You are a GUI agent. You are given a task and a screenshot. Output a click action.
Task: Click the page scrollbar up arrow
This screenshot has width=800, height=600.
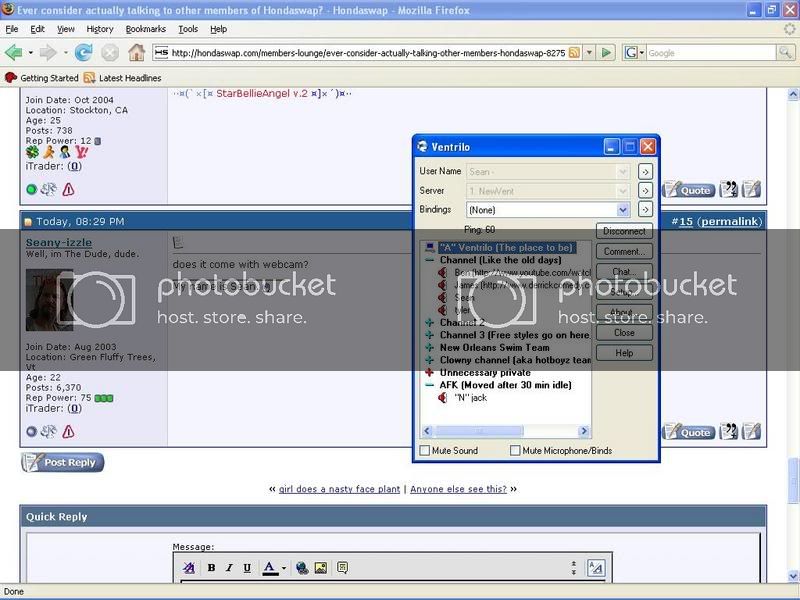click(x=793, y=94)
